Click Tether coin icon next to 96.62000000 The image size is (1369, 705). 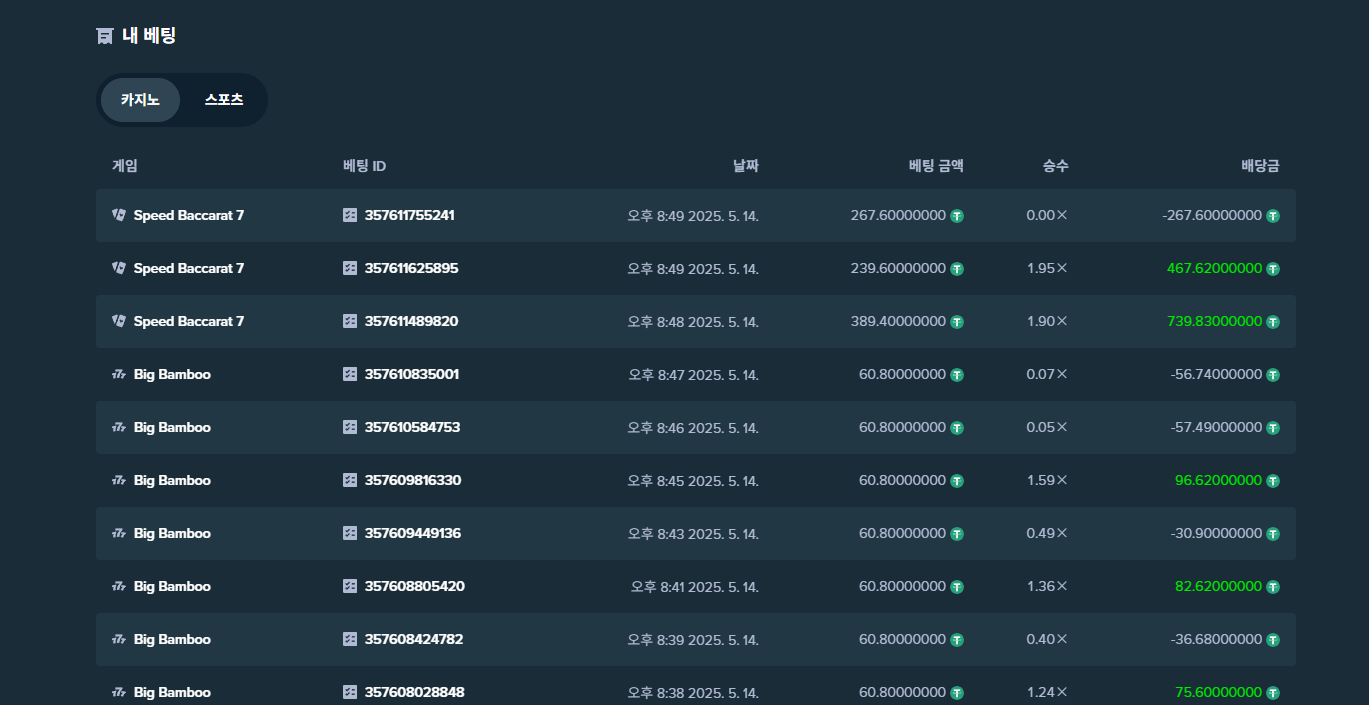tap(1273, 480)
